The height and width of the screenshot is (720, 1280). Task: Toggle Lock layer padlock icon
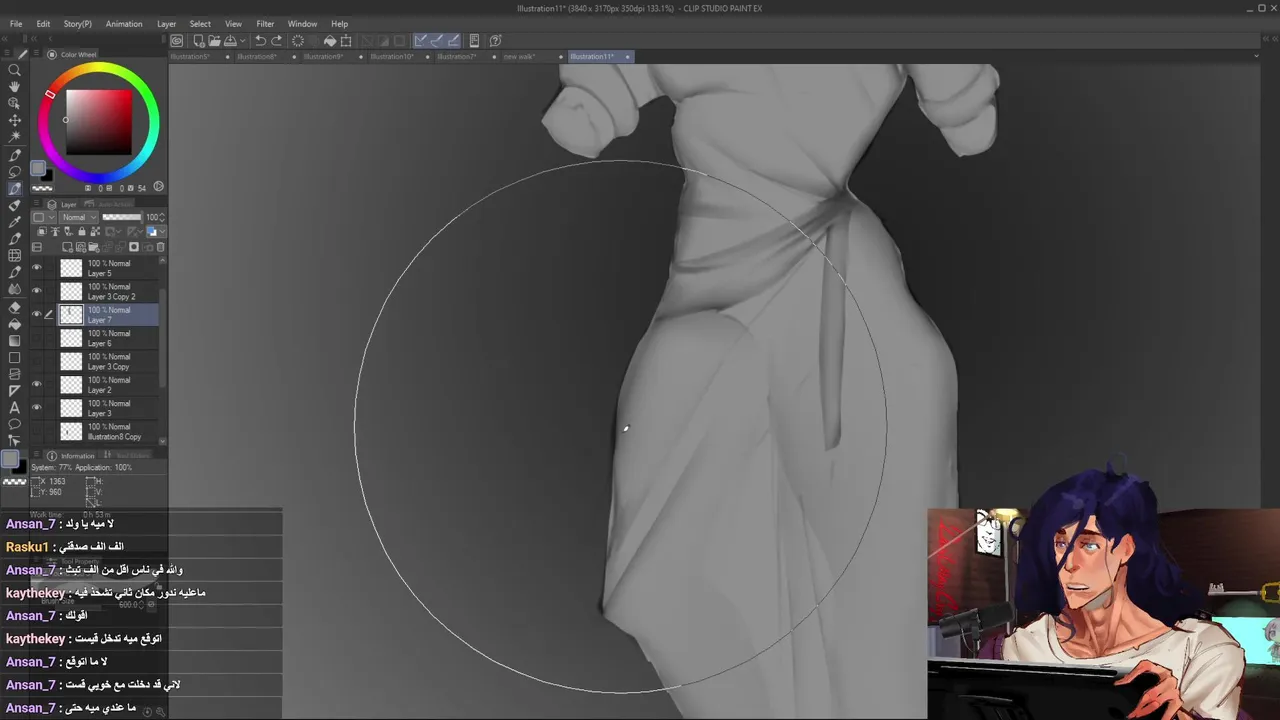(82, 232)
